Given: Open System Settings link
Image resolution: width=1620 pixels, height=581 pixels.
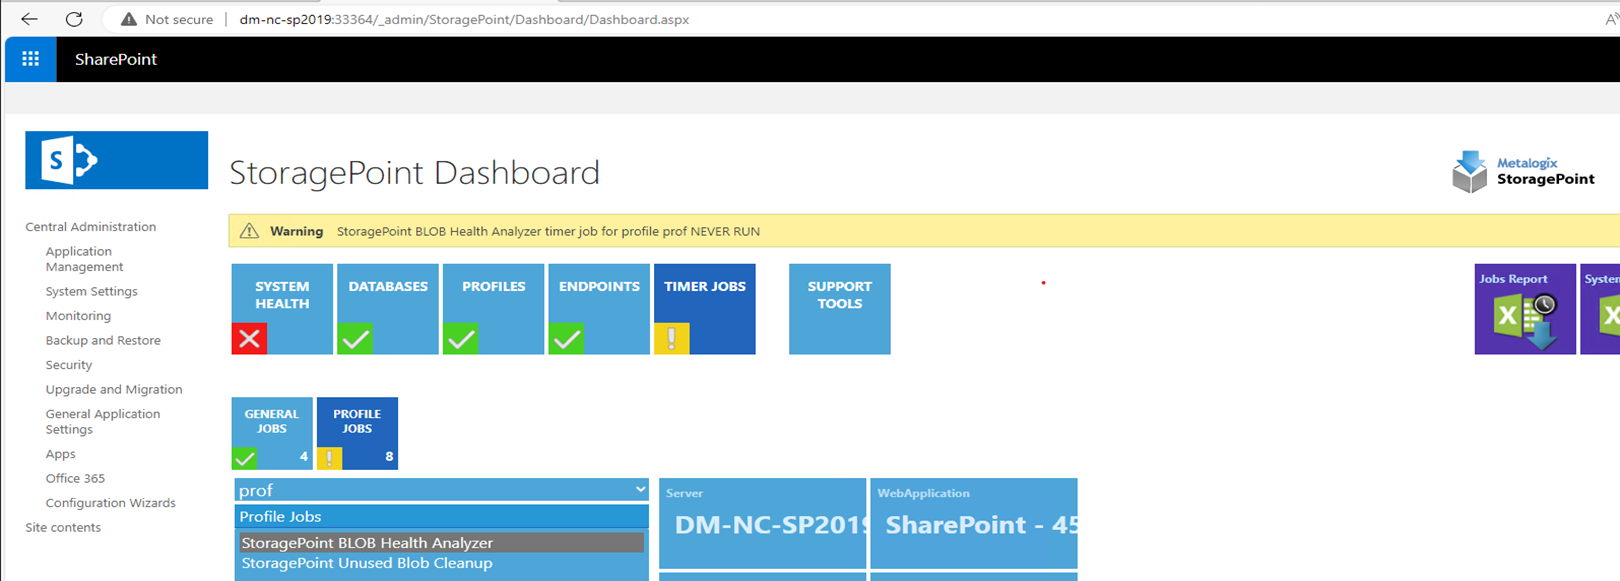Looking at the screenshot, I should [91, 291].
